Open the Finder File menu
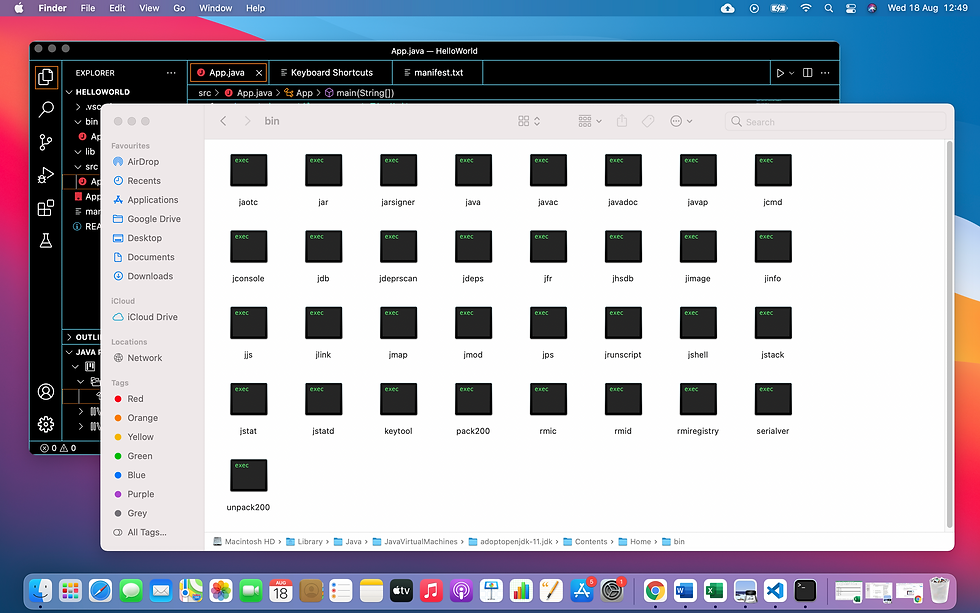 tap(88, 8)
